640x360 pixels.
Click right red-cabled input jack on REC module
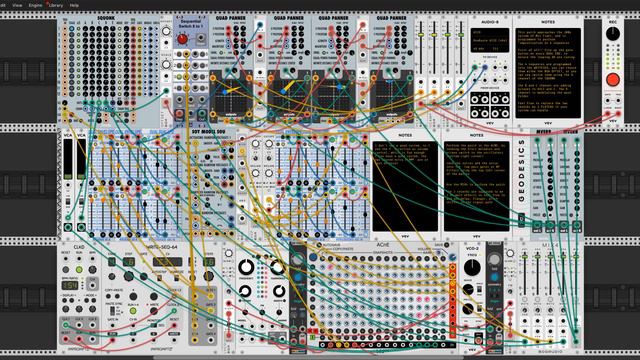pyautogui.click(x=618, y=114)
